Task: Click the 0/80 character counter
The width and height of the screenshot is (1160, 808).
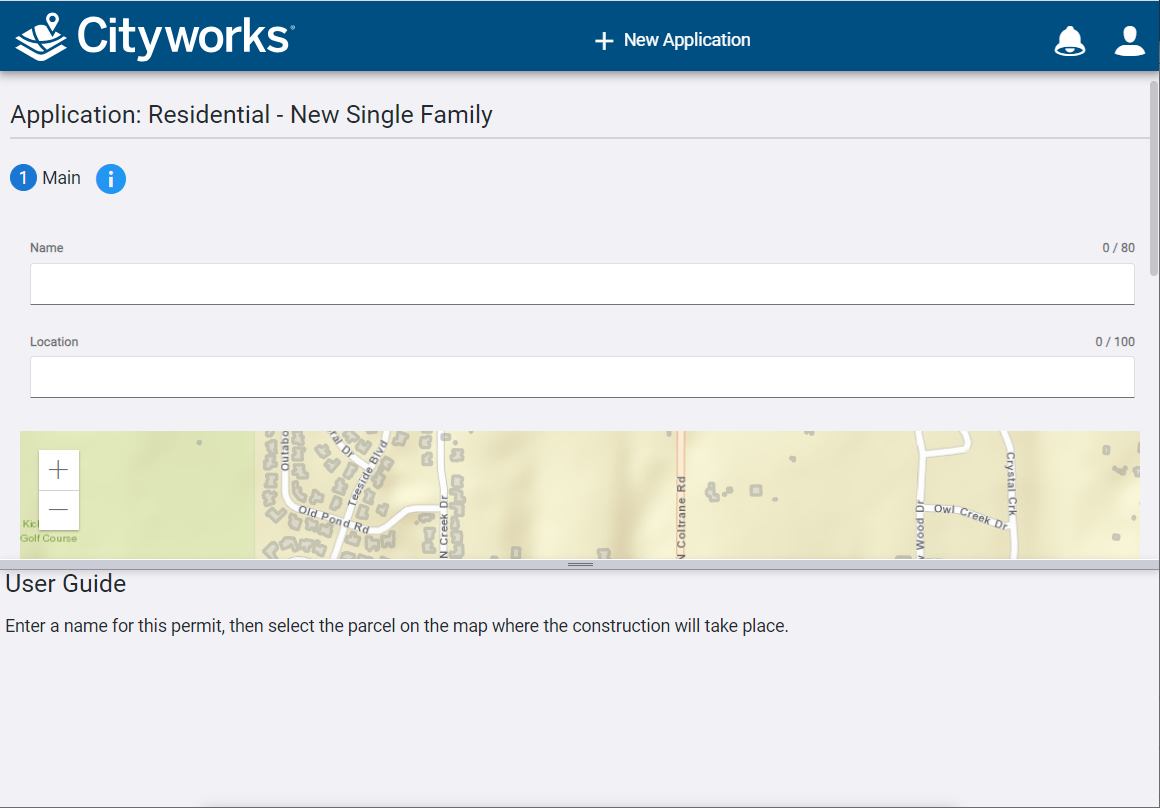Action: [x=1118, y=247]
